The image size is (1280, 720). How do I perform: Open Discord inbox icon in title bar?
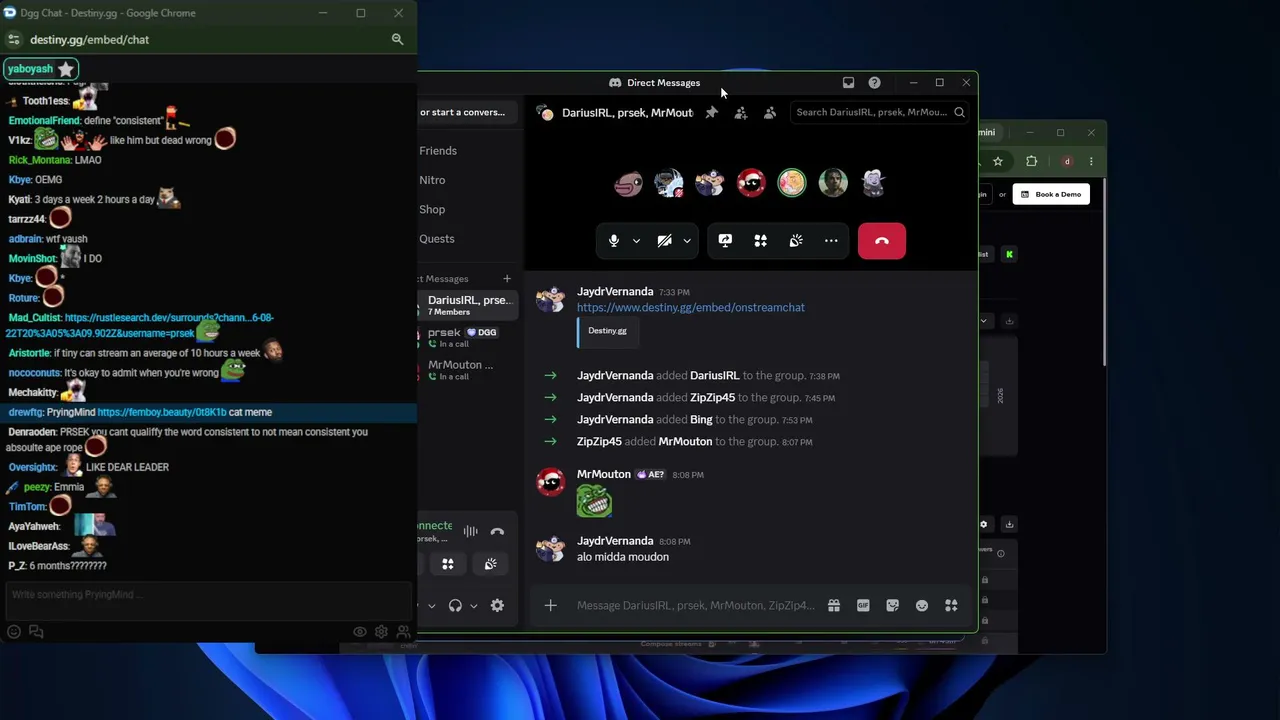tap(848, 83)
